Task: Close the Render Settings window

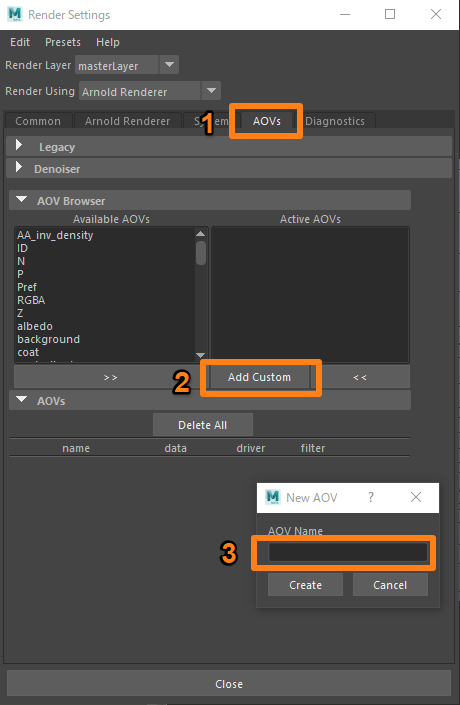Action: [436, 14]
